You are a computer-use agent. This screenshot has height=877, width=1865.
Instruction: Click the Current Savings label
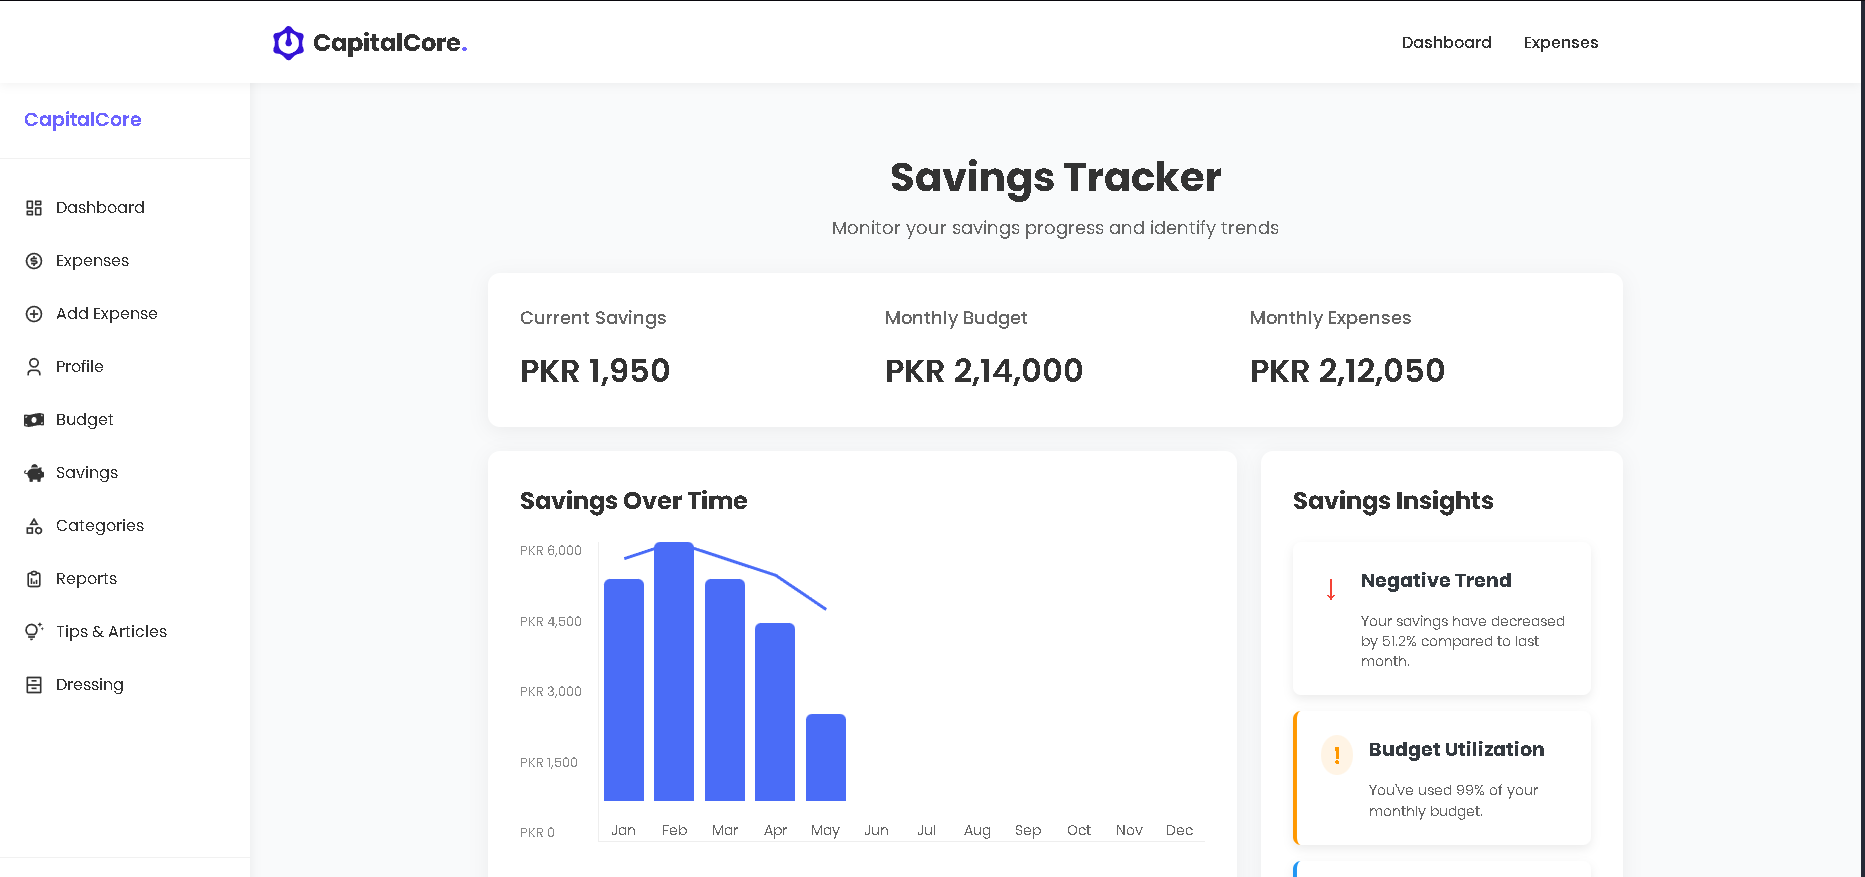(593, 318)
